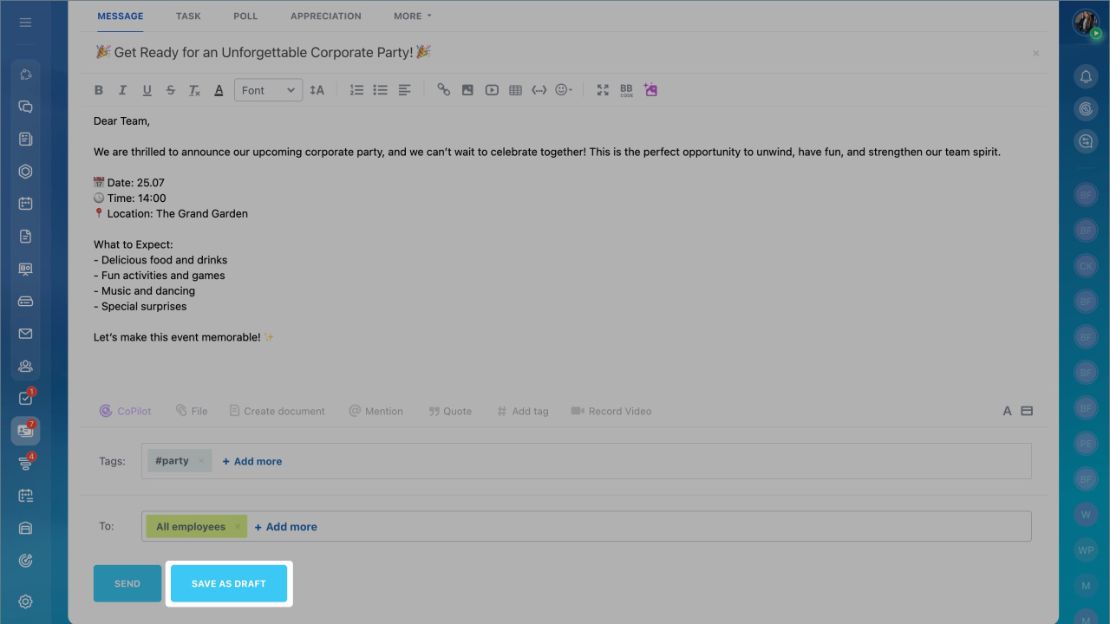Click the Send button
The image size is (1110, 624).
click(127, 584)
